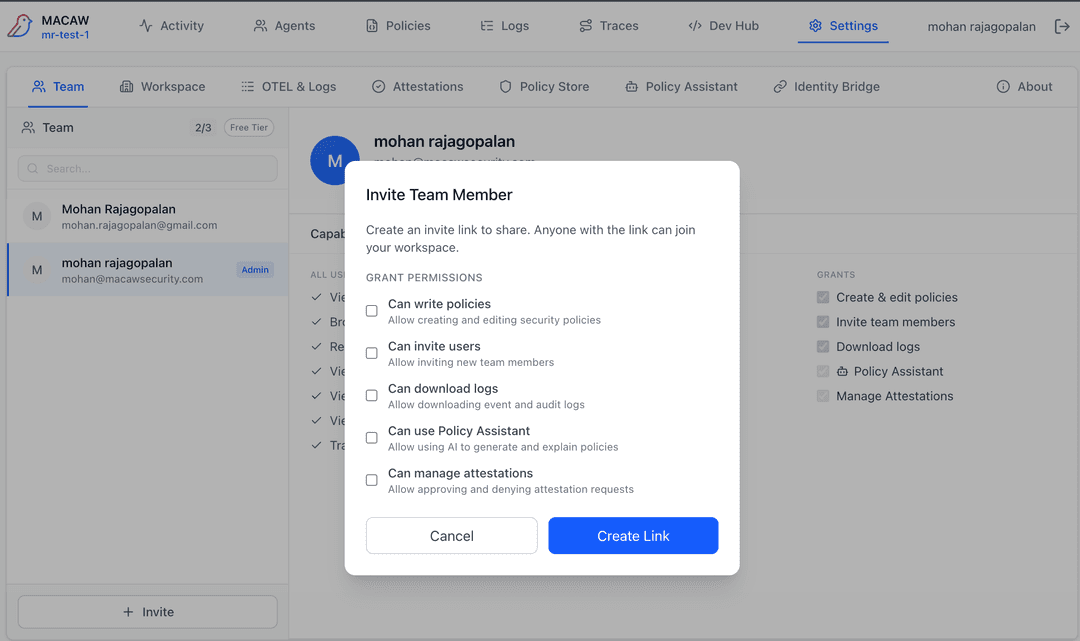Viewport: 1080px width, 641px height.
Task: Open the Traces page in top navigation
Action: click(x=608, y=26)
